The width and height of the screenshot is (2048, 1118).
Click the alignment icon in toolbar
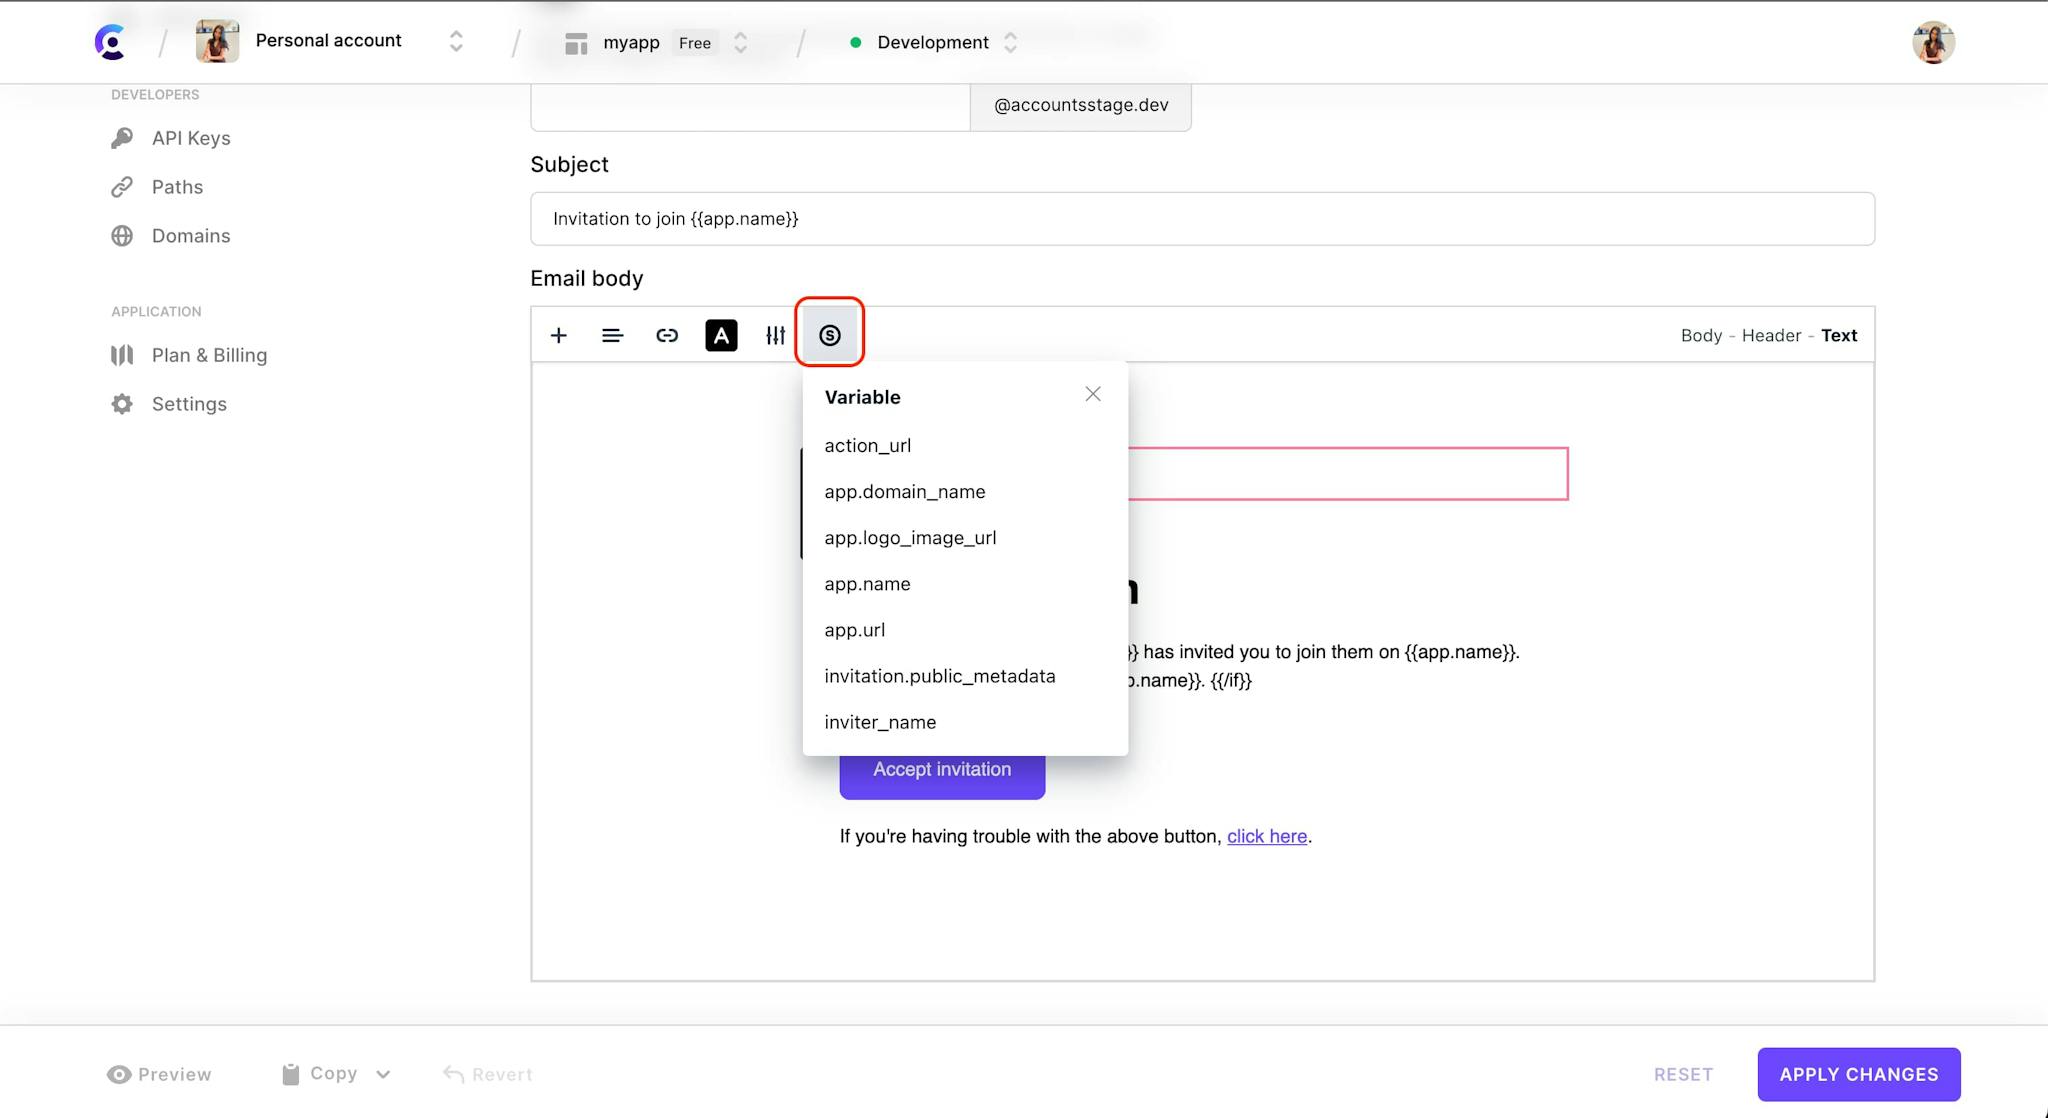pos(612,335)
